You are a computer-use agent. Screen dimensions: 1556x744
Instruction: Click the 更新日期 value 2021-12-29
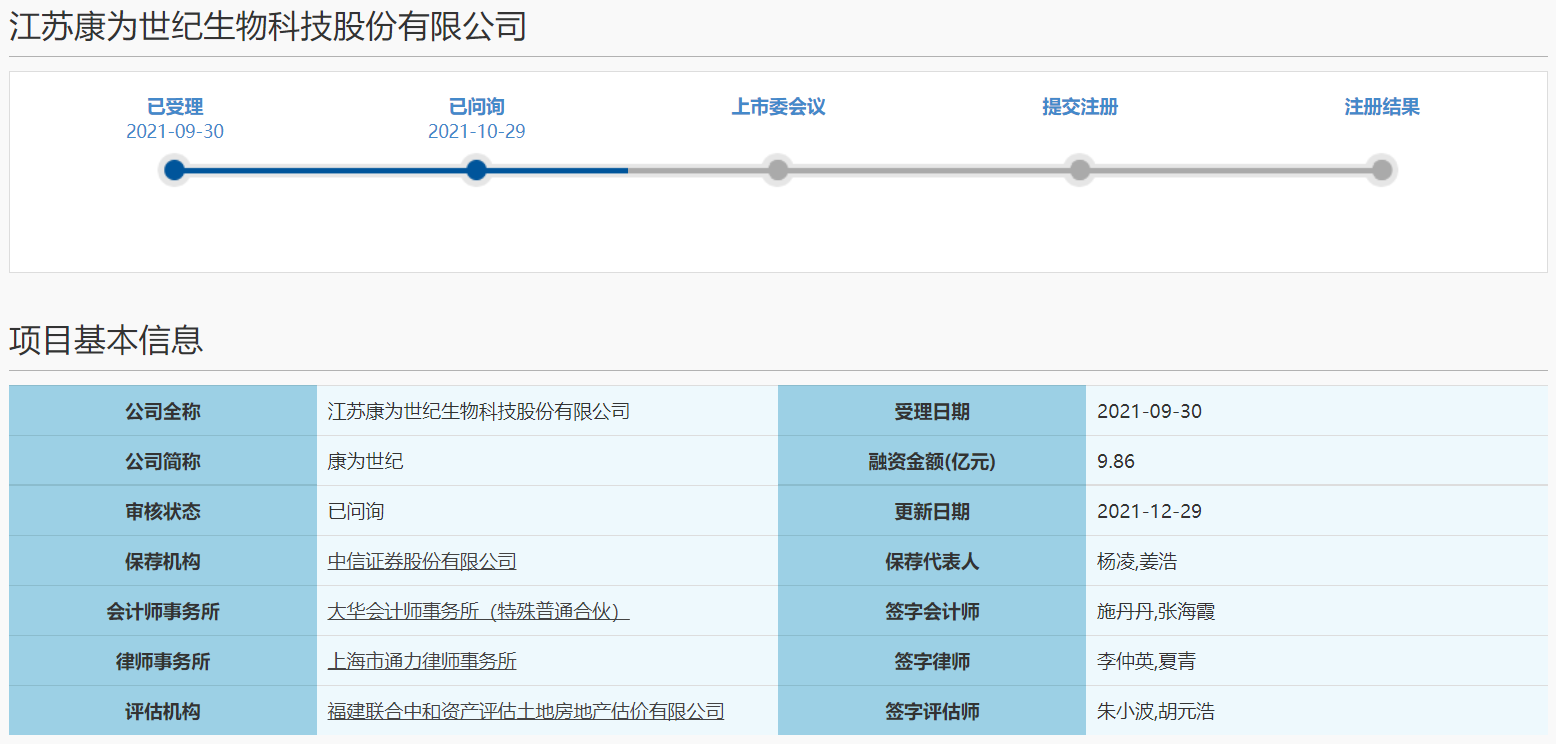click(1149, 512)
